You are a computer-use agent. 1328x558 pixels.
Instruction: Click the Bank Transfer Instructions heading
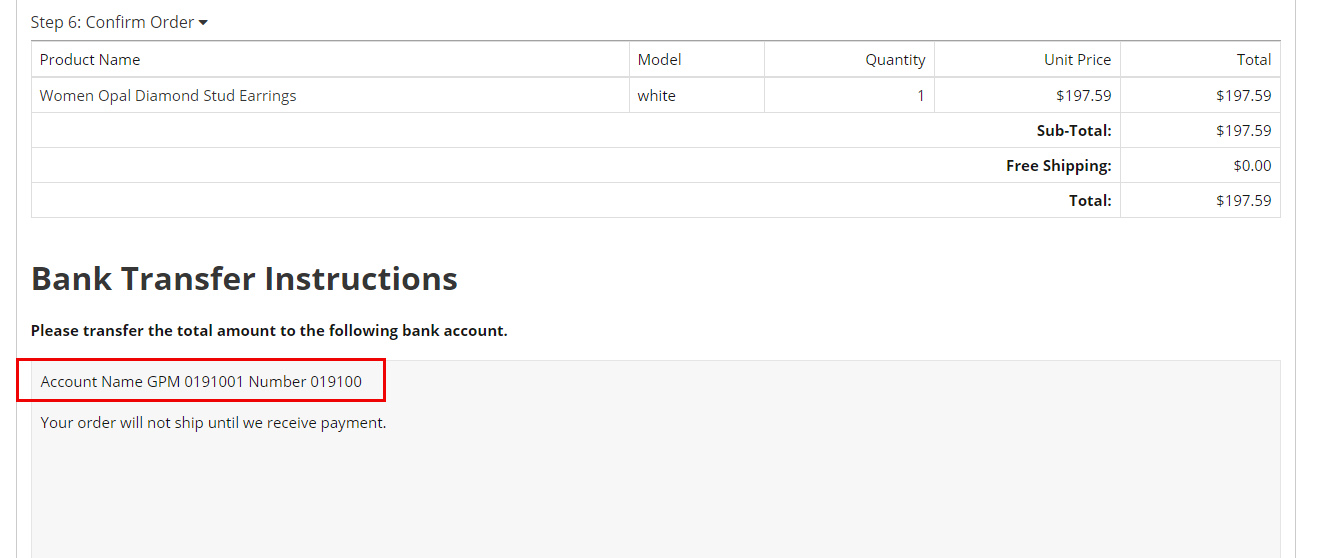244,278
